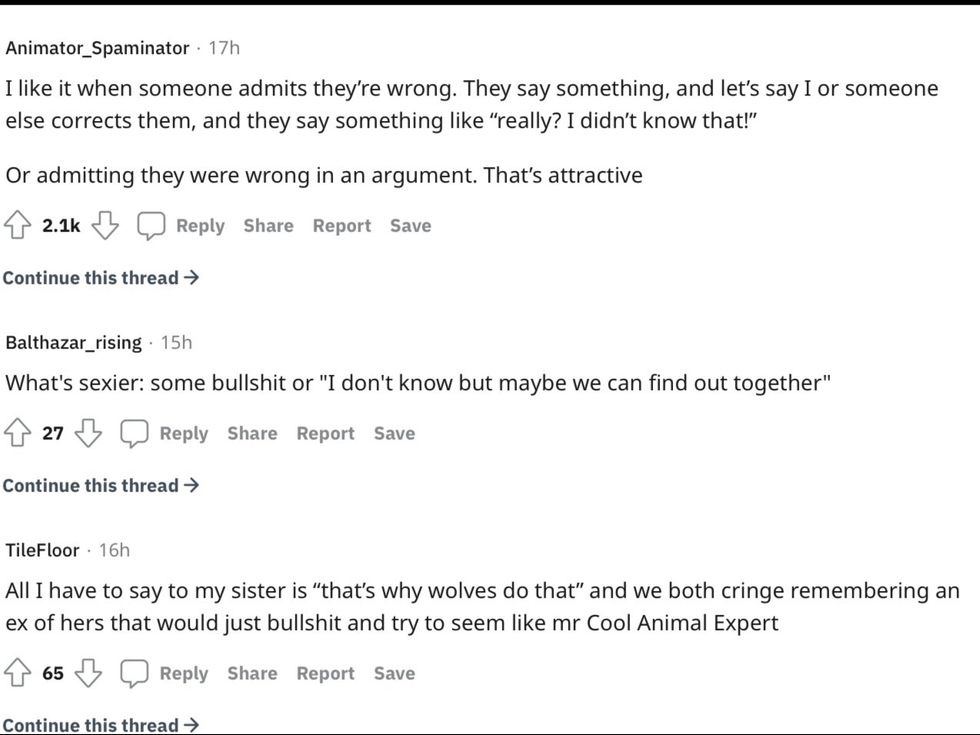980x735 pixels.
Task: Report Balthazar_rising's comment
Action: [325, 434]
